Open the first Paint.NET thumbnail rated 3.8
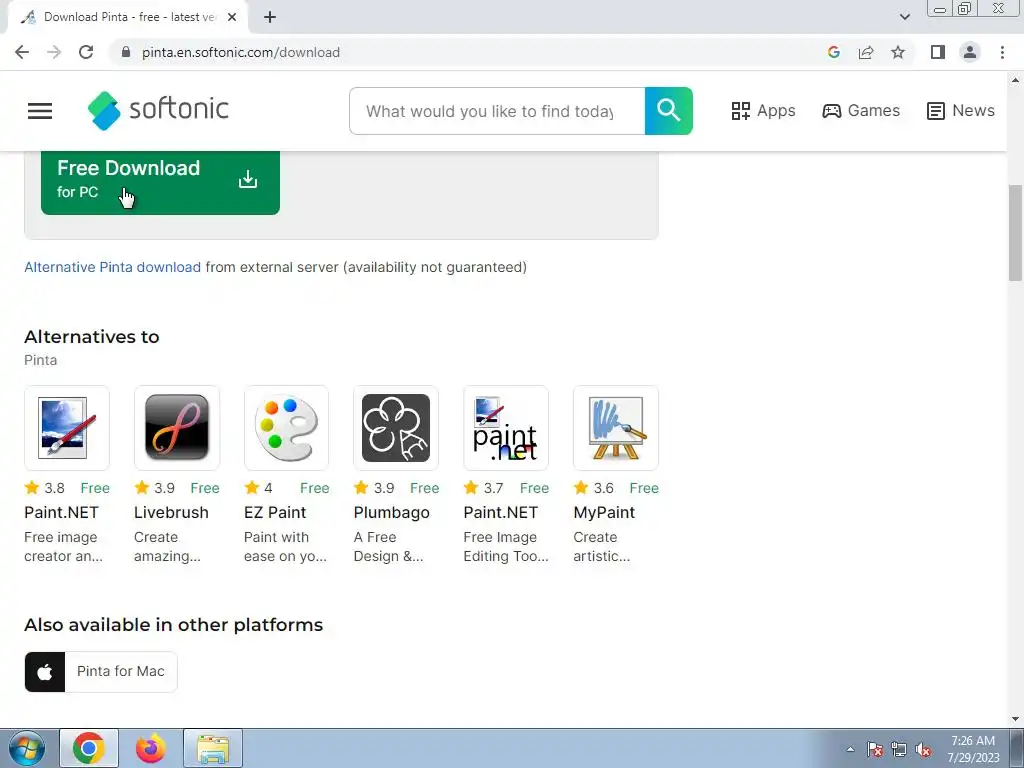 [67, 428]
